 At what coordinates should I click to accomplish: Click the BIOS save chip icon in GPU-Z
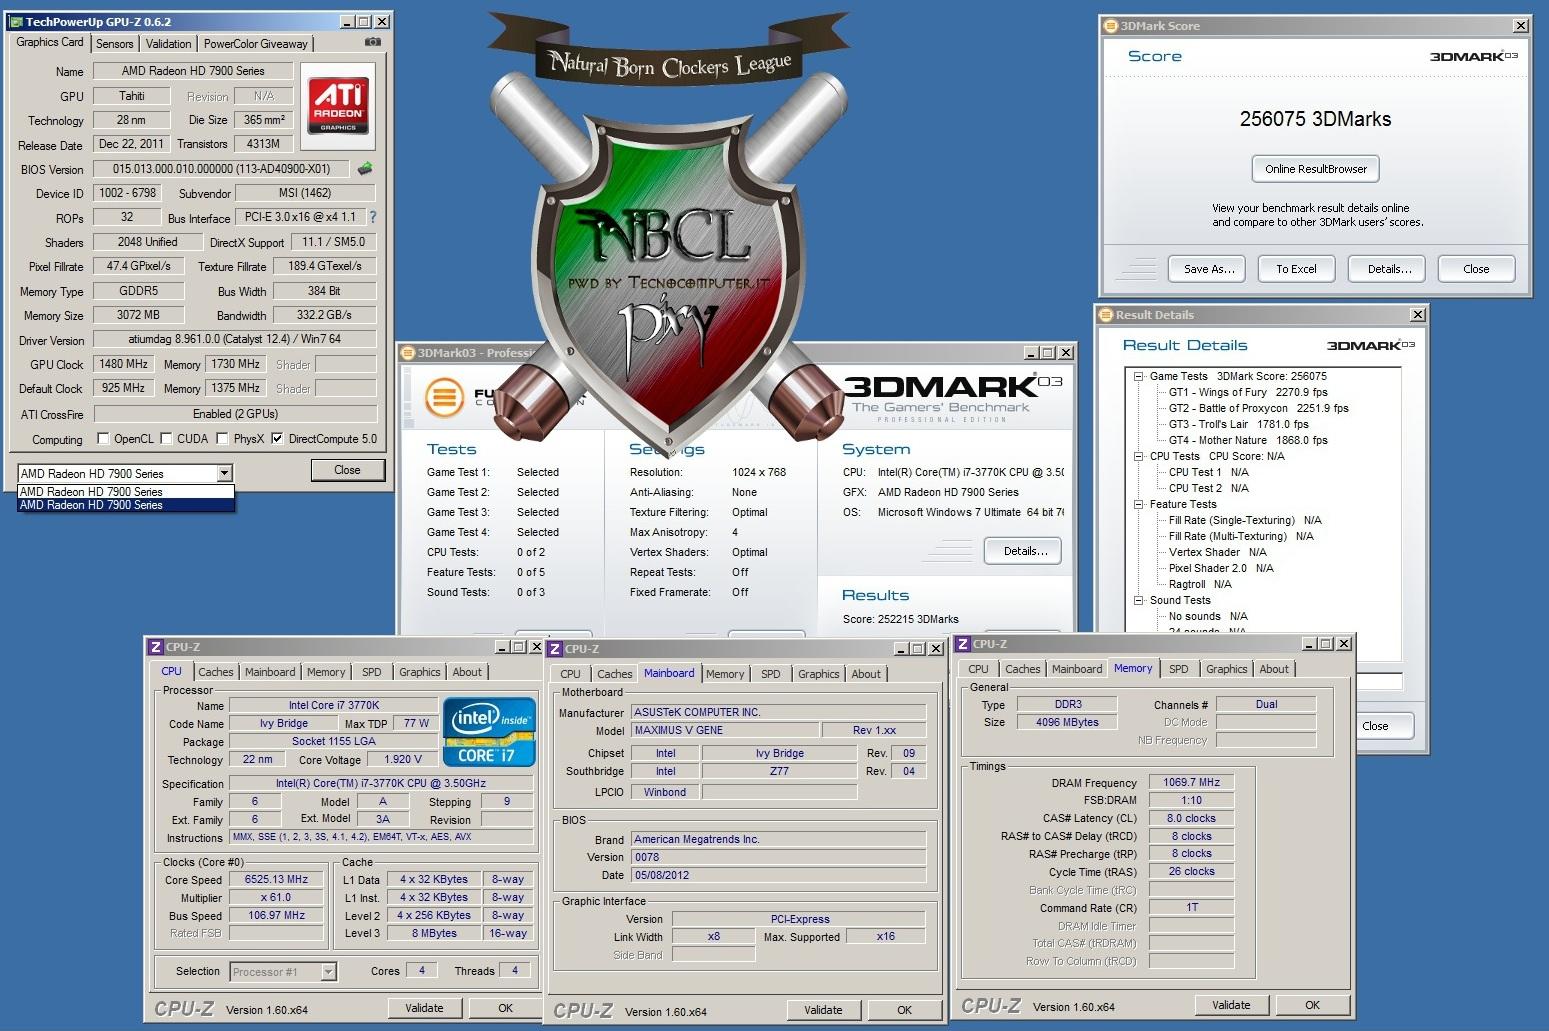tap(365, 169)
